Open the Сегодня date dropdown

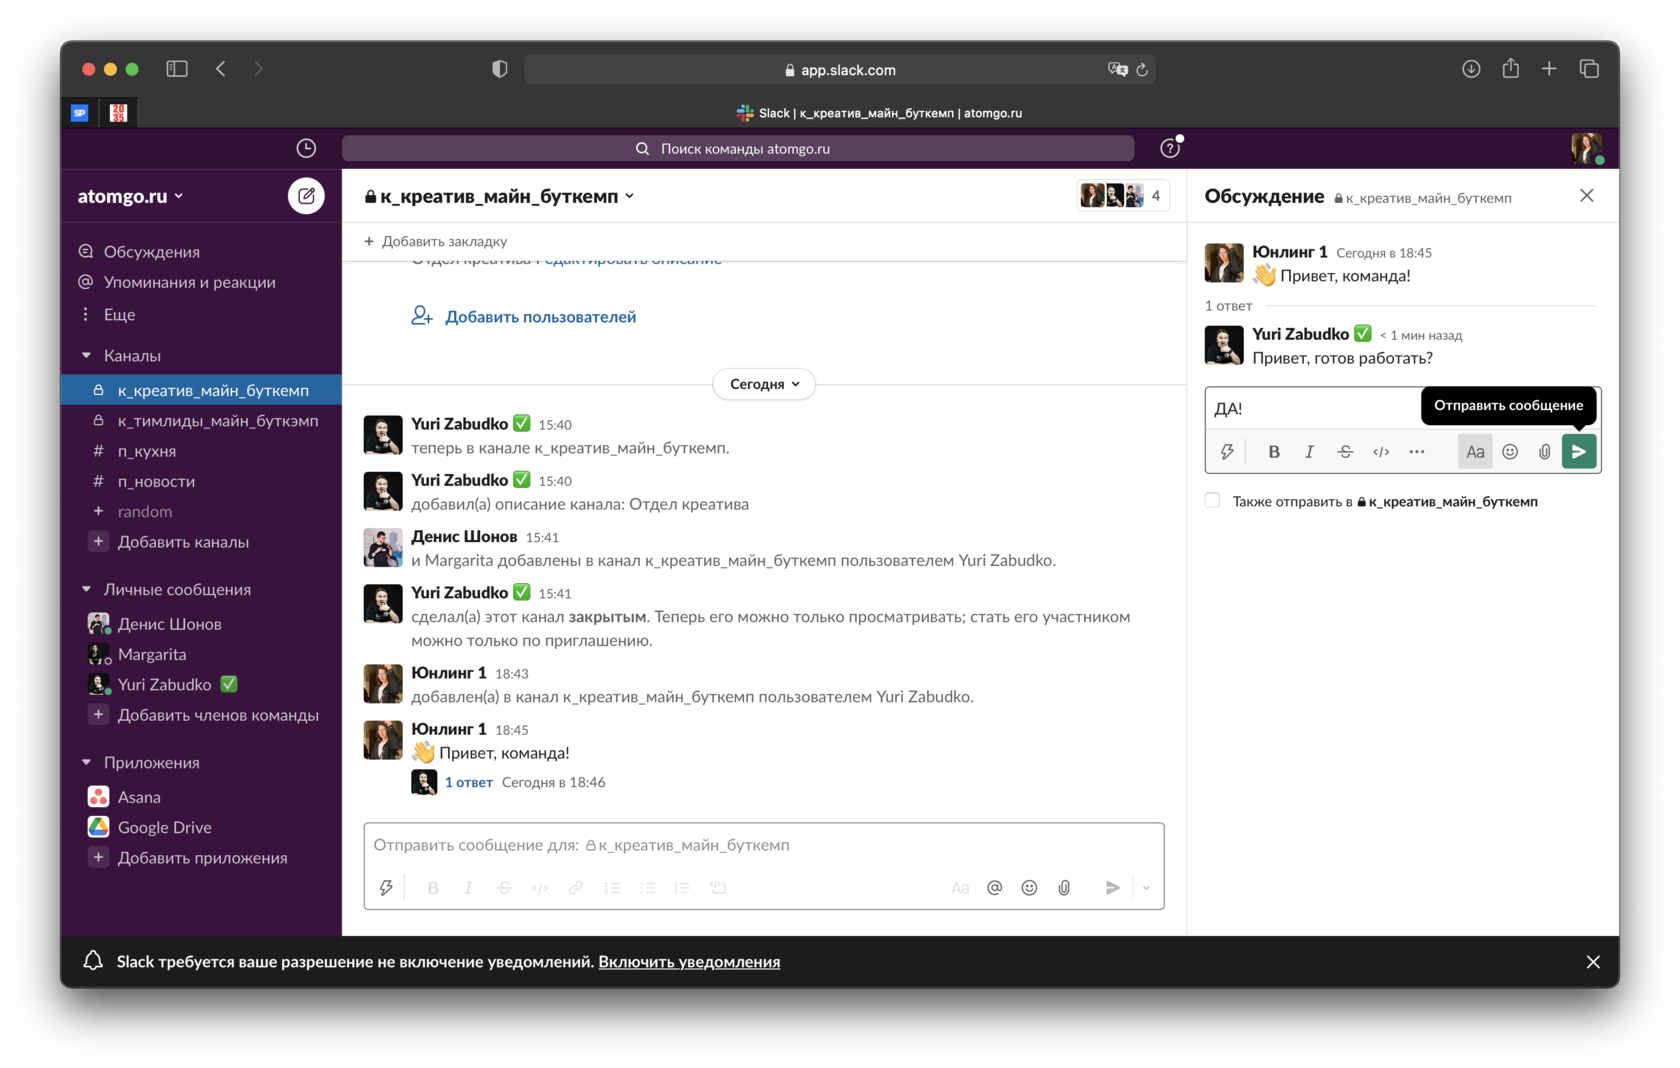click(764, 384)
